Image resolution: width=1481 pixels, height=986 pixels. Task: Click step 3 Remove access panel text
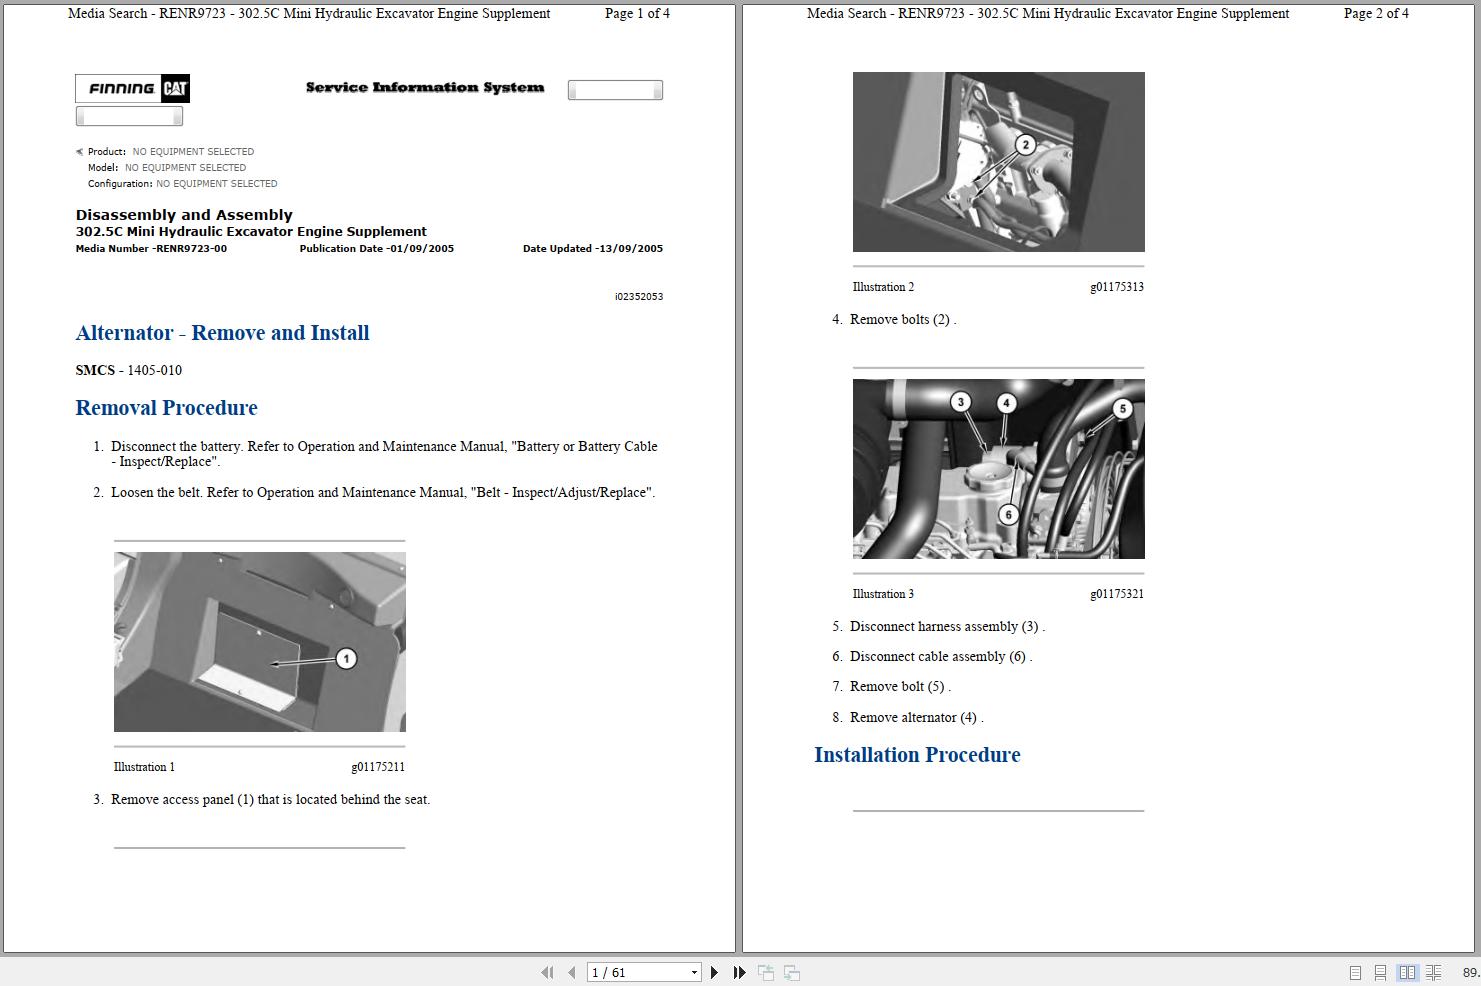[271, 800]
